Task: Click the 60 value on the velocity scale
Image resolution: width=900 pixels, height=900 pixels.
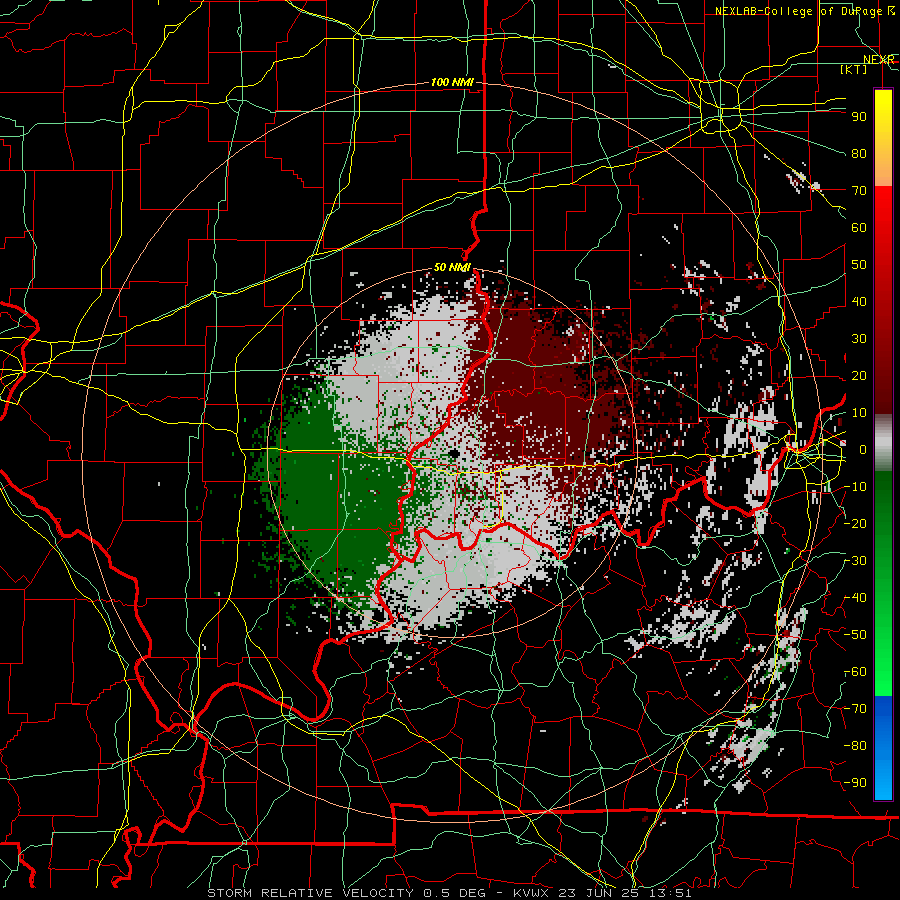Action: (859, 227)
